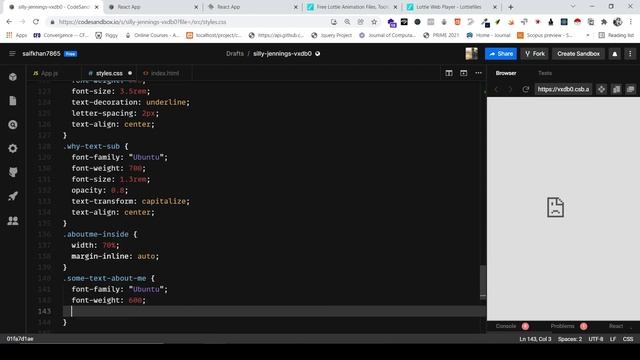Open Spaces: 2 indentation selector
640x360 pixels.
tap(570, 339)
